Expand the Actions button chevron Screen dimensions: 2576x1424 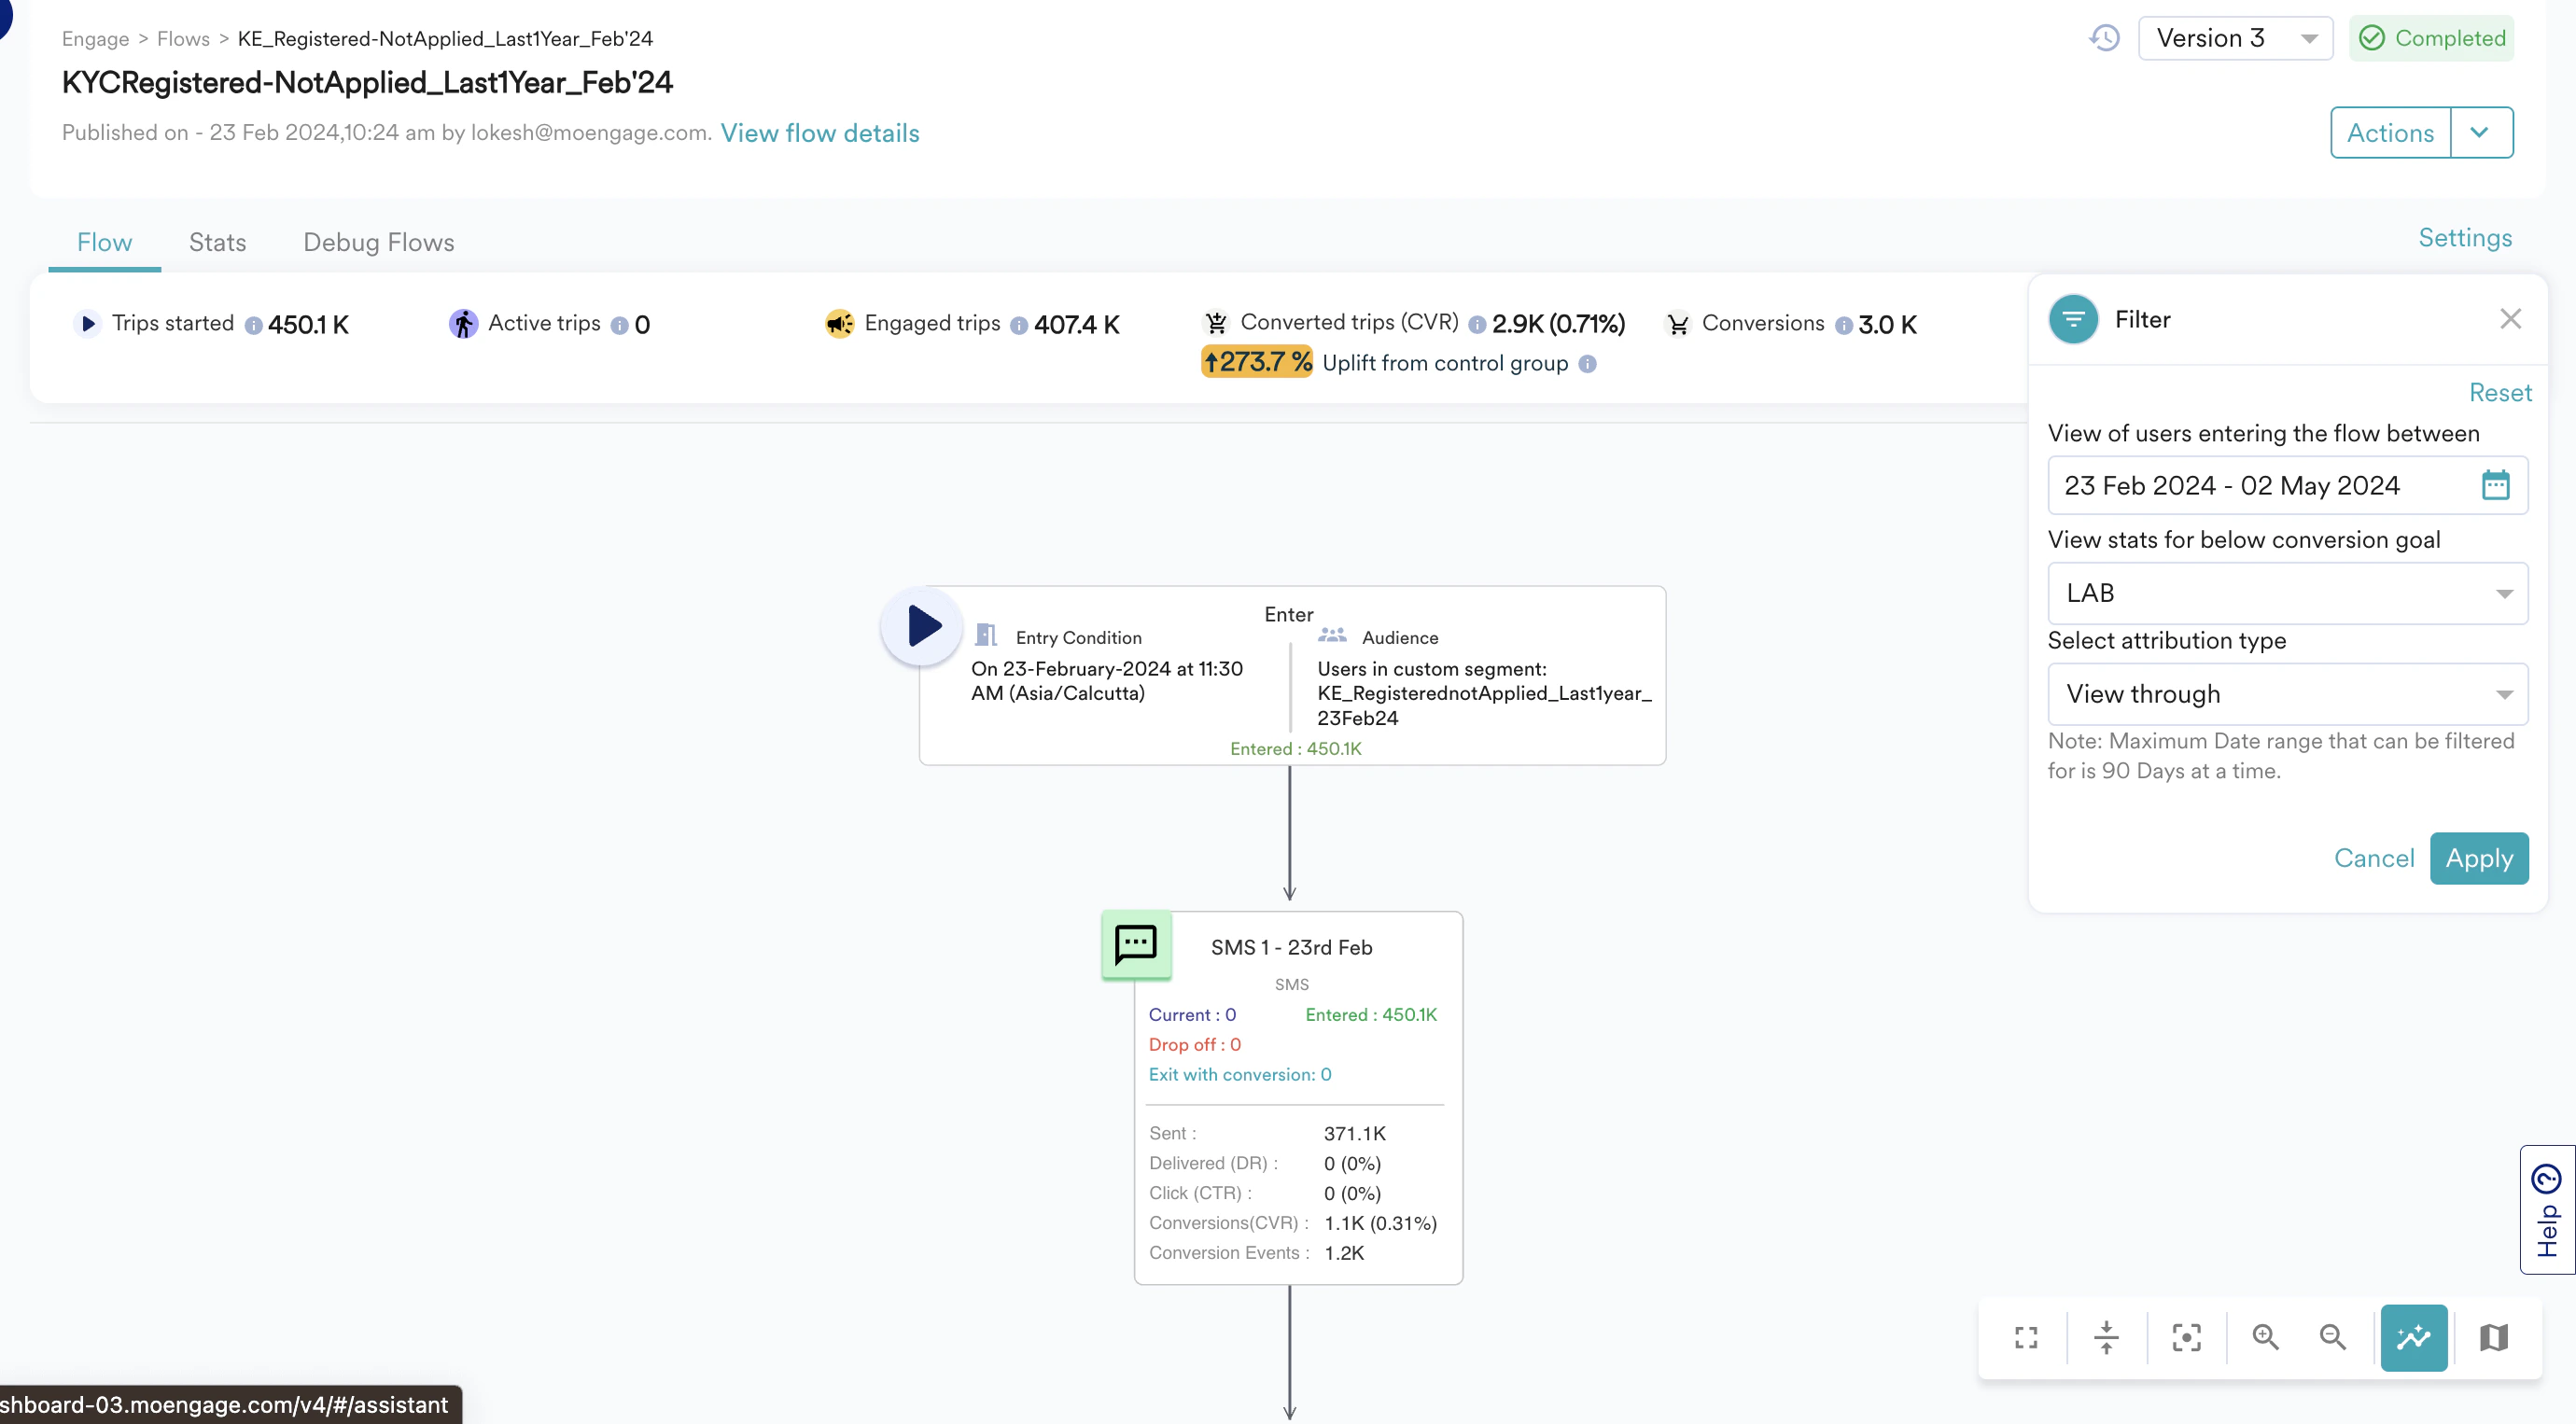pyautogui.click(x=2479, y=132)
